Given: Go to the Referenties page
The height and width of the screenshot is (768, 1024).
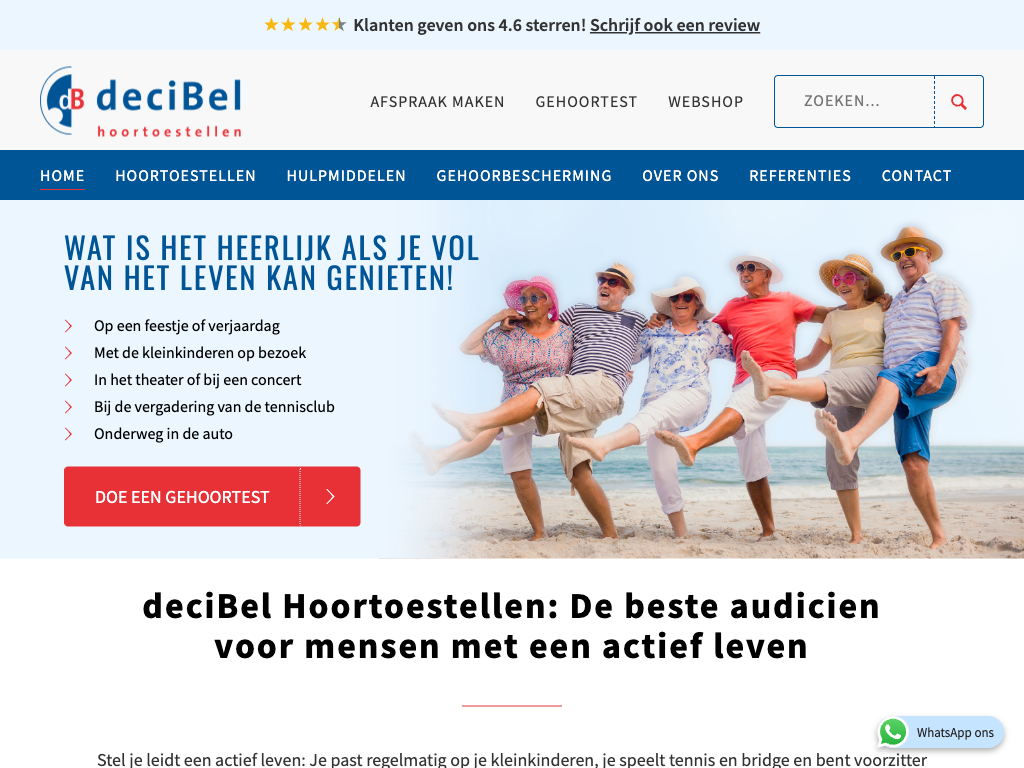Looking at the screenshot, I should pyautogui.click(x=800, y=176).
